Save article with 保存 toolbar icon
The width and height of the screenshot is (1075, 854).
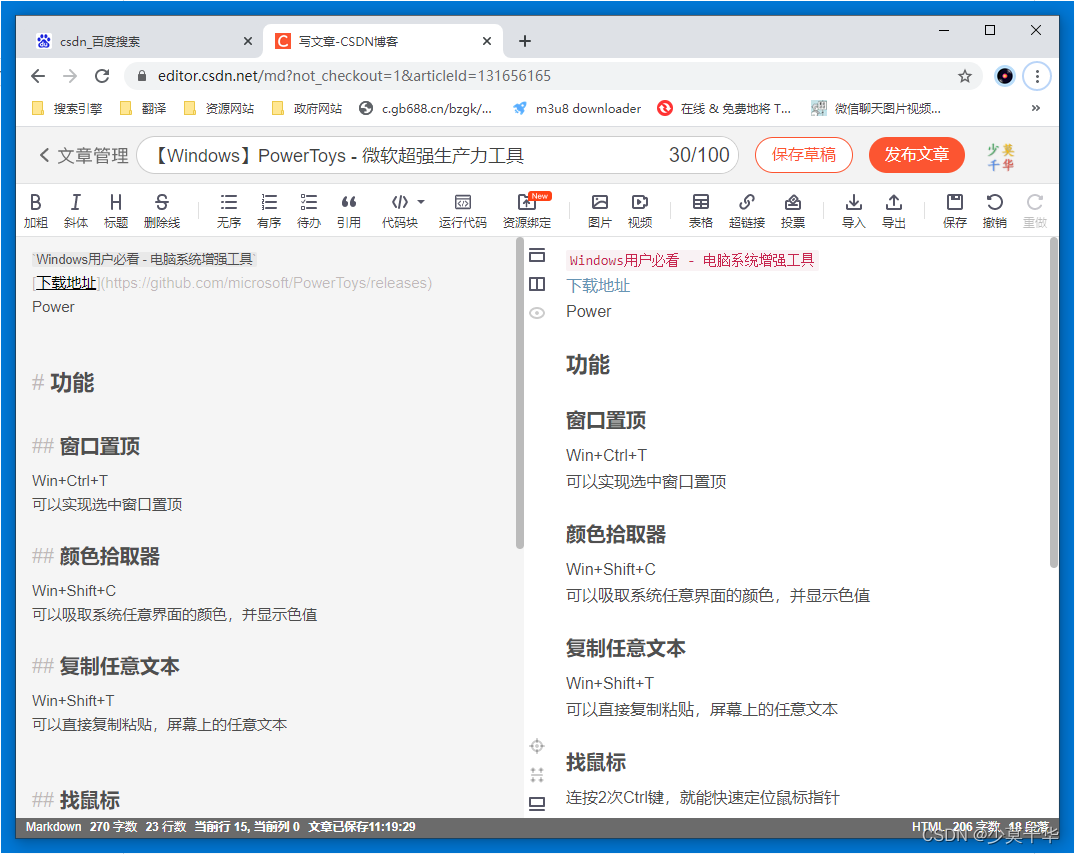pyautogui.click(x=954, y=210)
